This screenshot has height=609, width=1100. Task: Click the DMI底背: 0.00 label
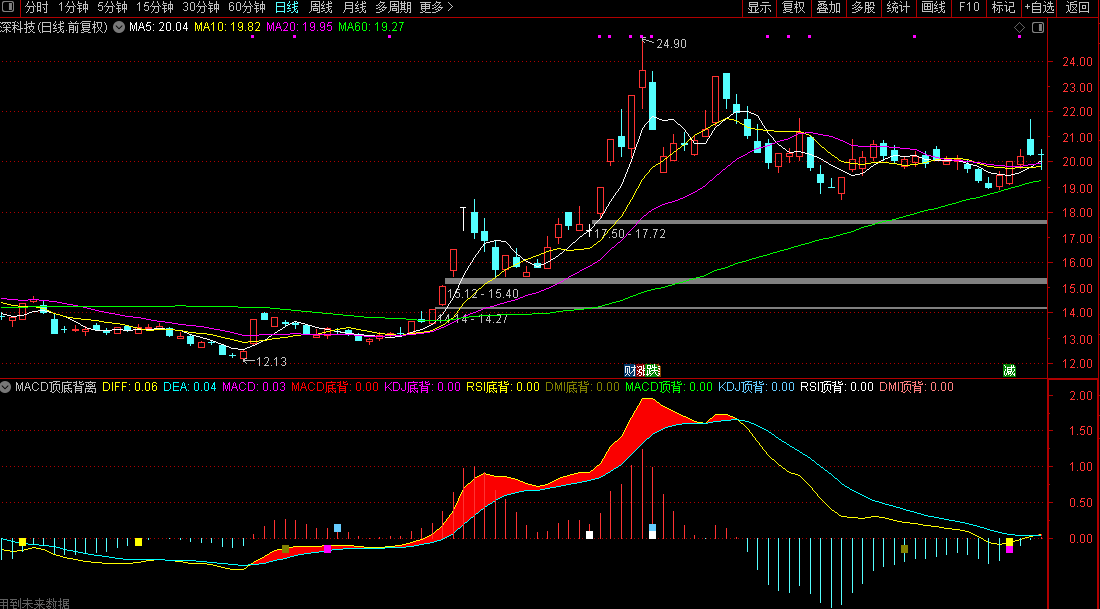[x=582, y=387]
